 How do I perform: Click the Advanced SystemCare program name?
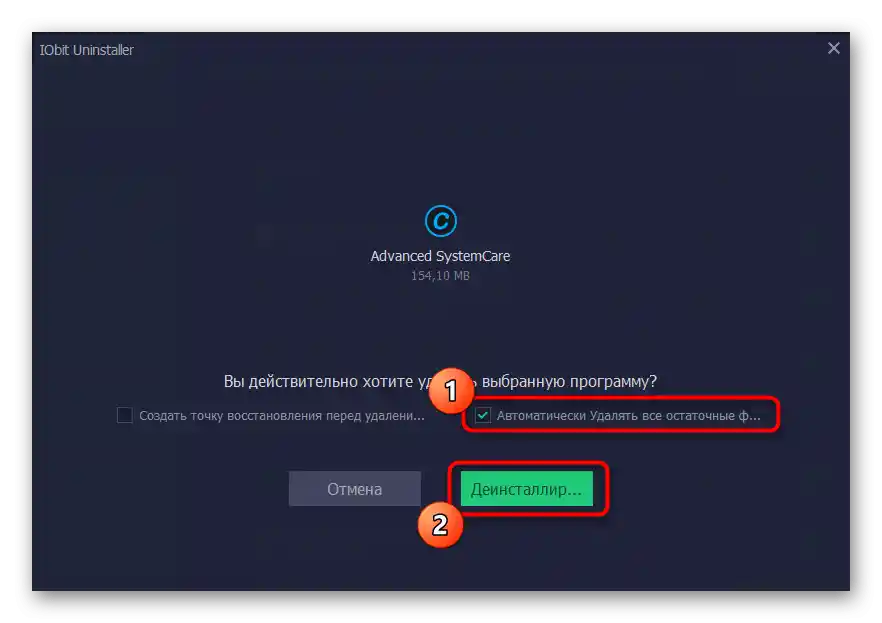coord(440,256)
